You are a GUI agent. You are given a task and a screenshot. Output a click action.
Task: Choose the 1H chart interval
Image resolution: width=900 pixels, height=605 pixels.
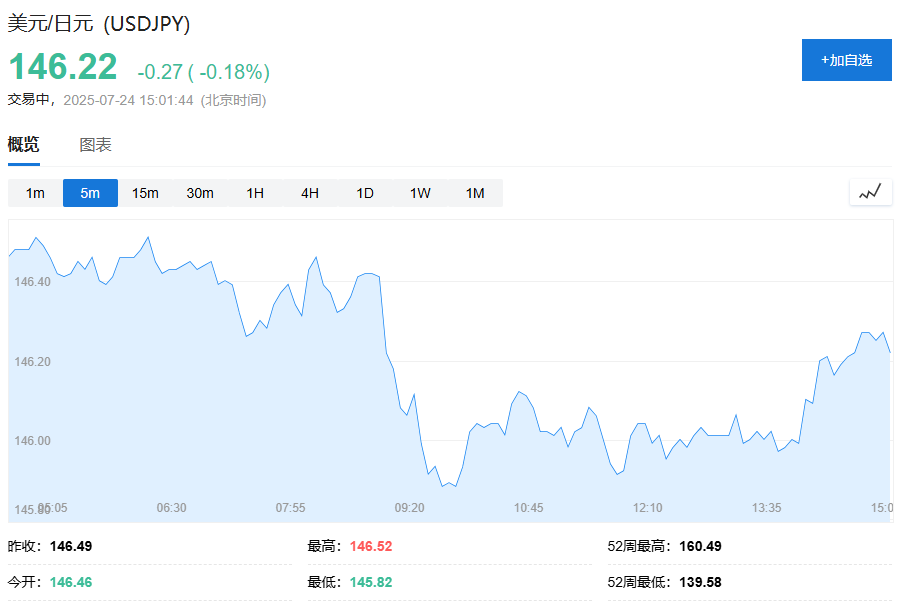[x=255, y=193]
